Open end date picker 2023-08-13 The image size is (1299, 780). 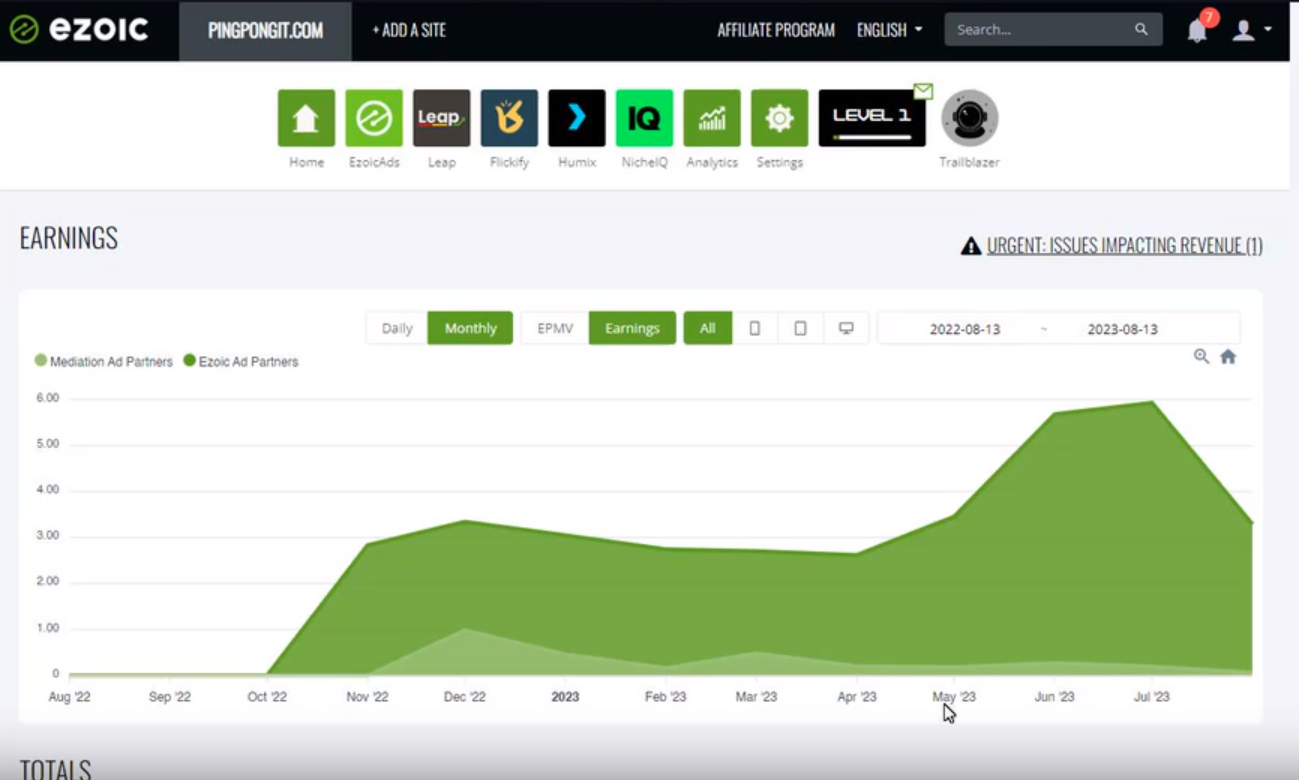tap(1123, 329)
